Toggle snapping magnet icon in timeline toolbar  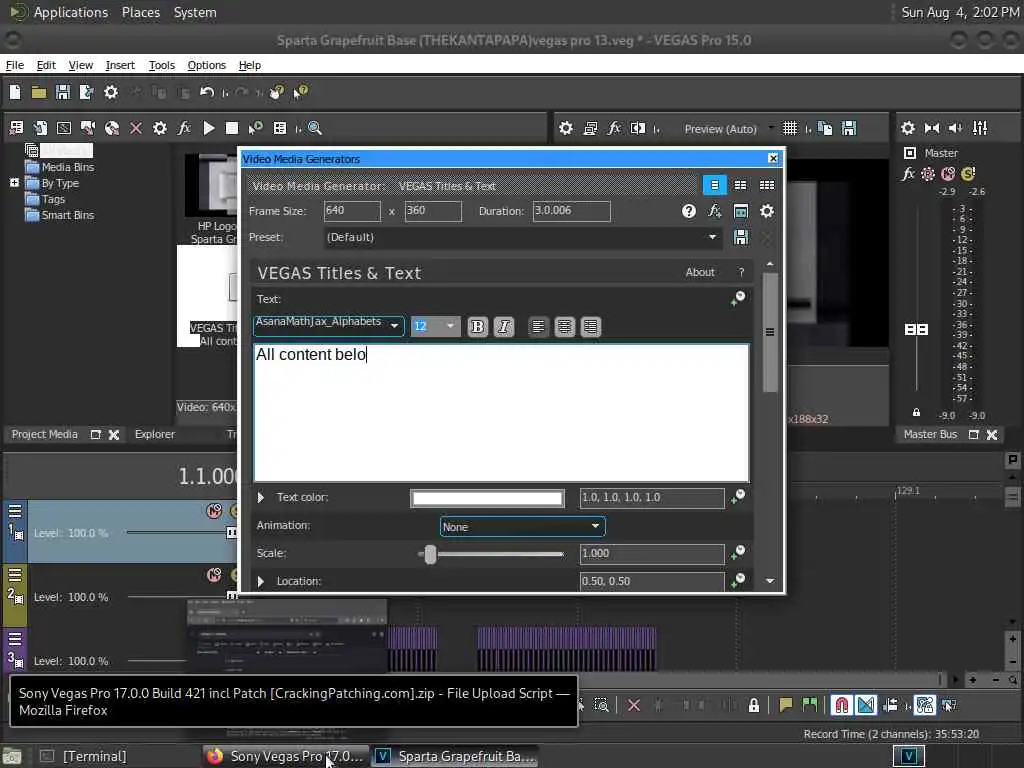point(842,705)
